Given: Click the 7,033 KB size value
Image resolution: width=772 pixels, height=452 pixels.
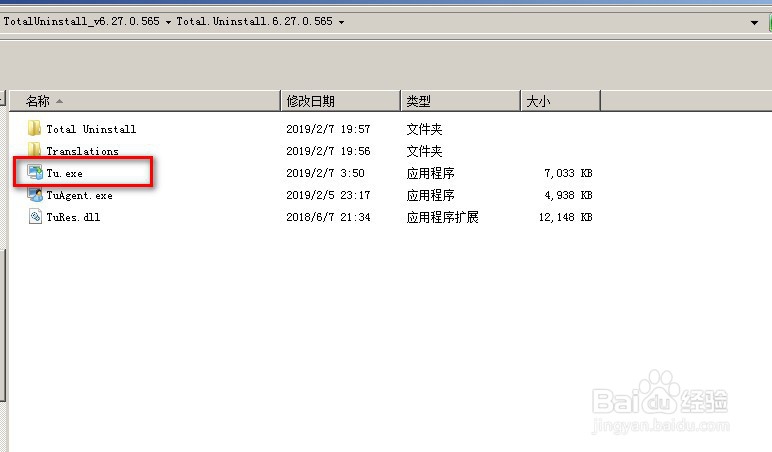Looking at the screenshot, I should tap(568, 173).
